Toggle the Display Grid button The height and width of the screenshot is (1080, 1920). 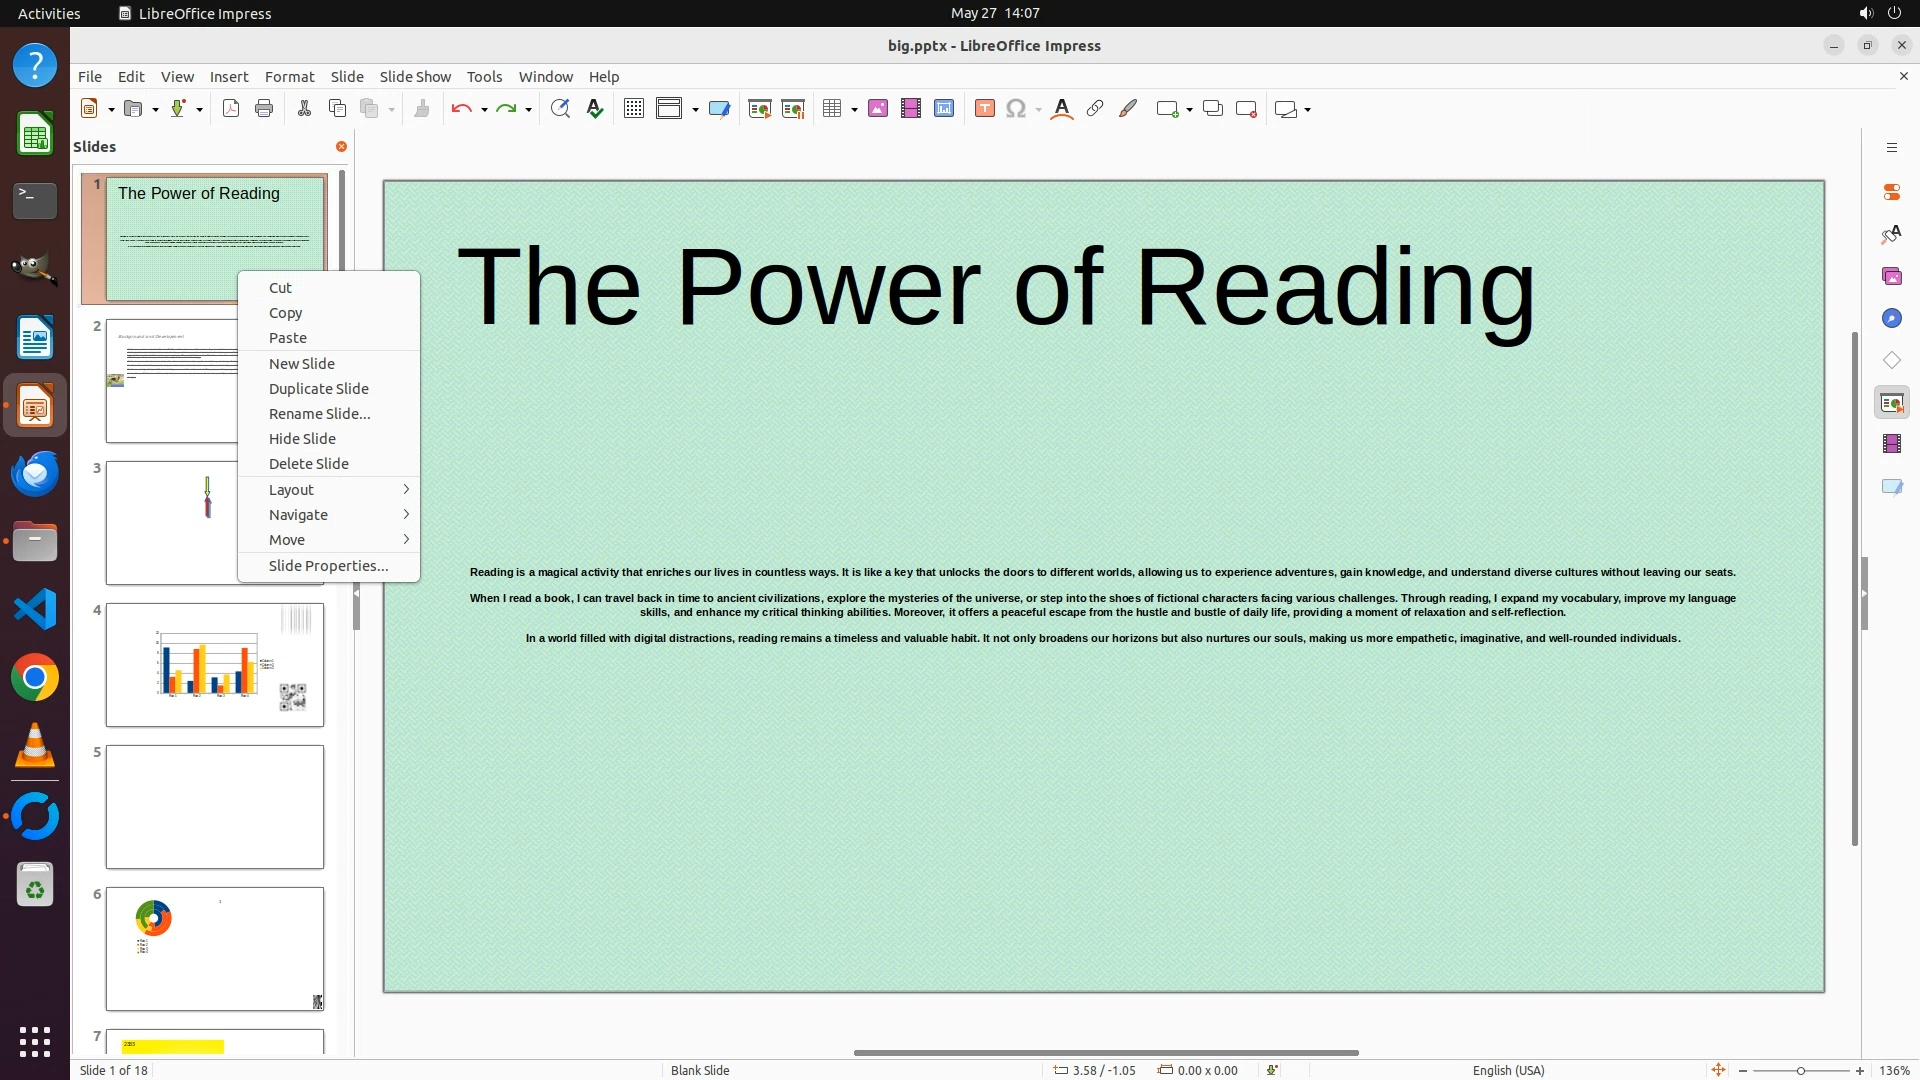(633, 109)
